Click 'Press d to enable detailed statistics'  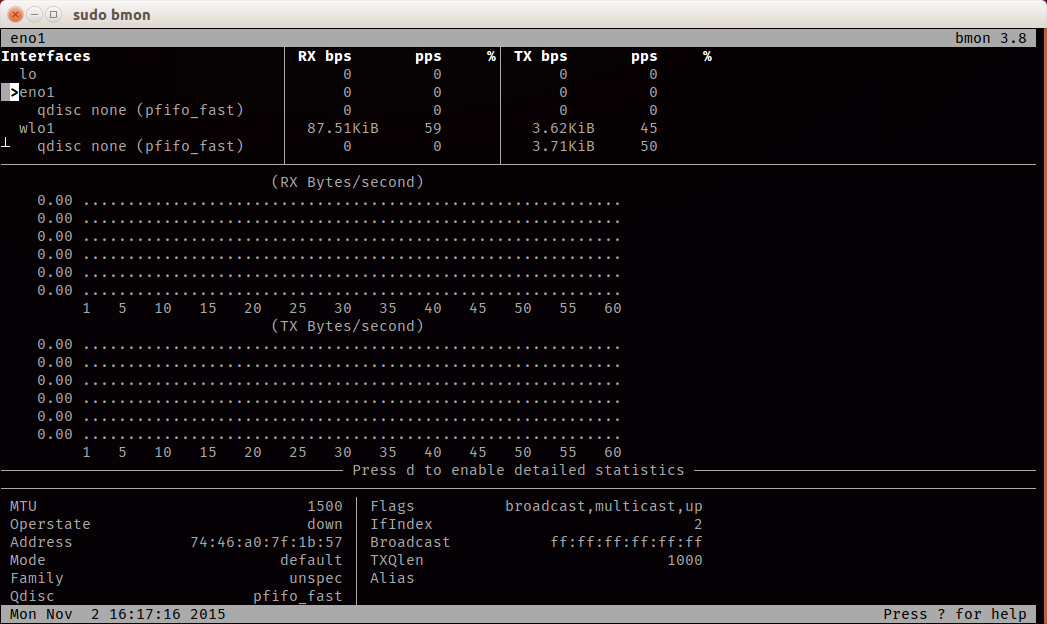518,470
